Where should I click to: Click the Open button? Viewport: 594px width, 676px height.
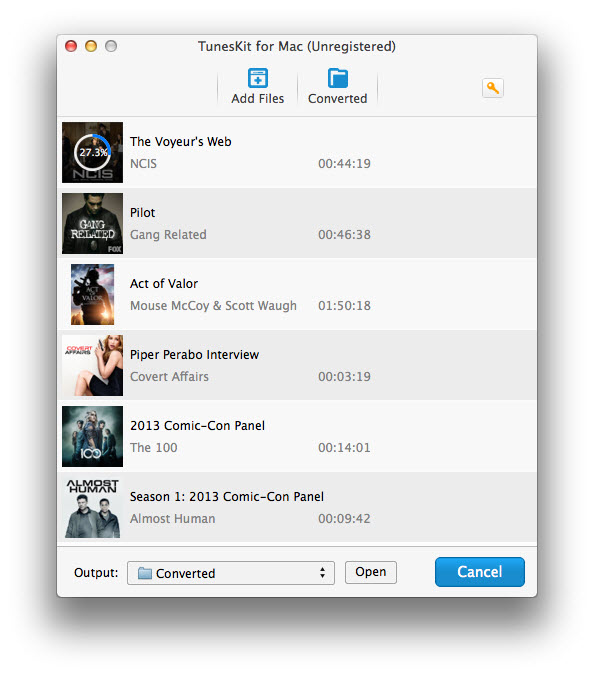[x=371, y=572]
